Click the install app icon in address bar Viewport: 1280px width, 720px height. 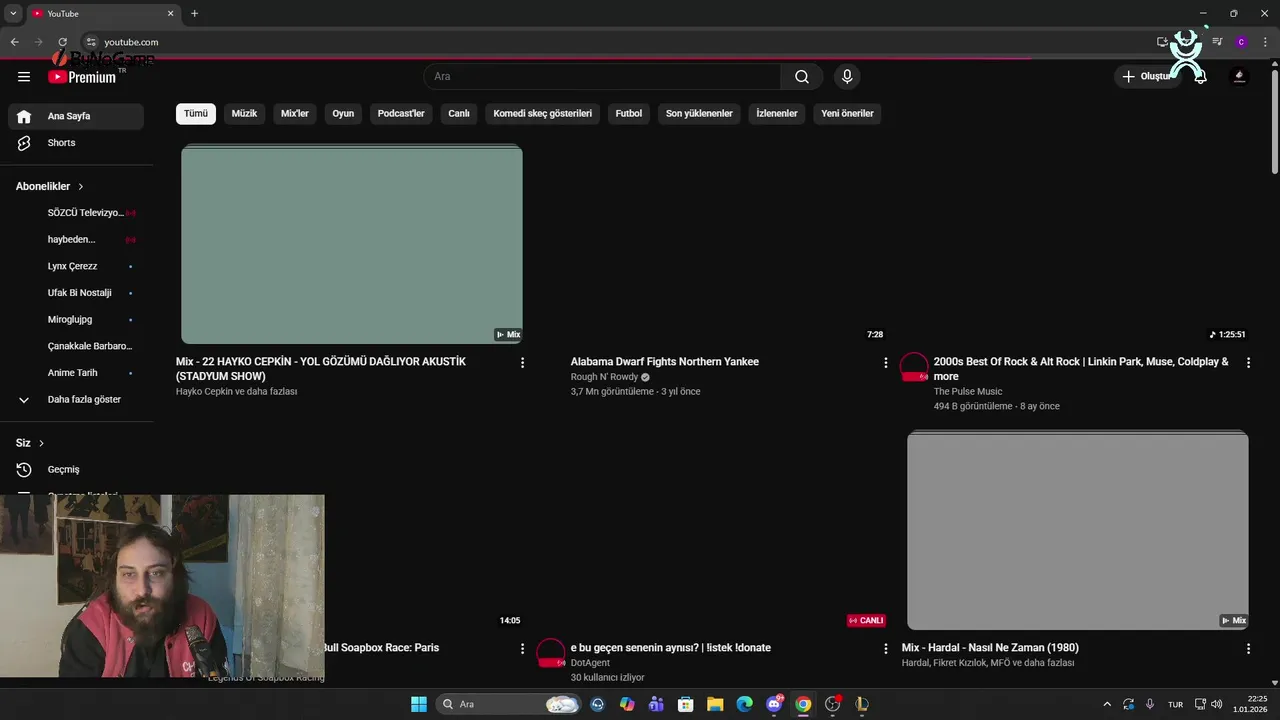click(1162, 42)
